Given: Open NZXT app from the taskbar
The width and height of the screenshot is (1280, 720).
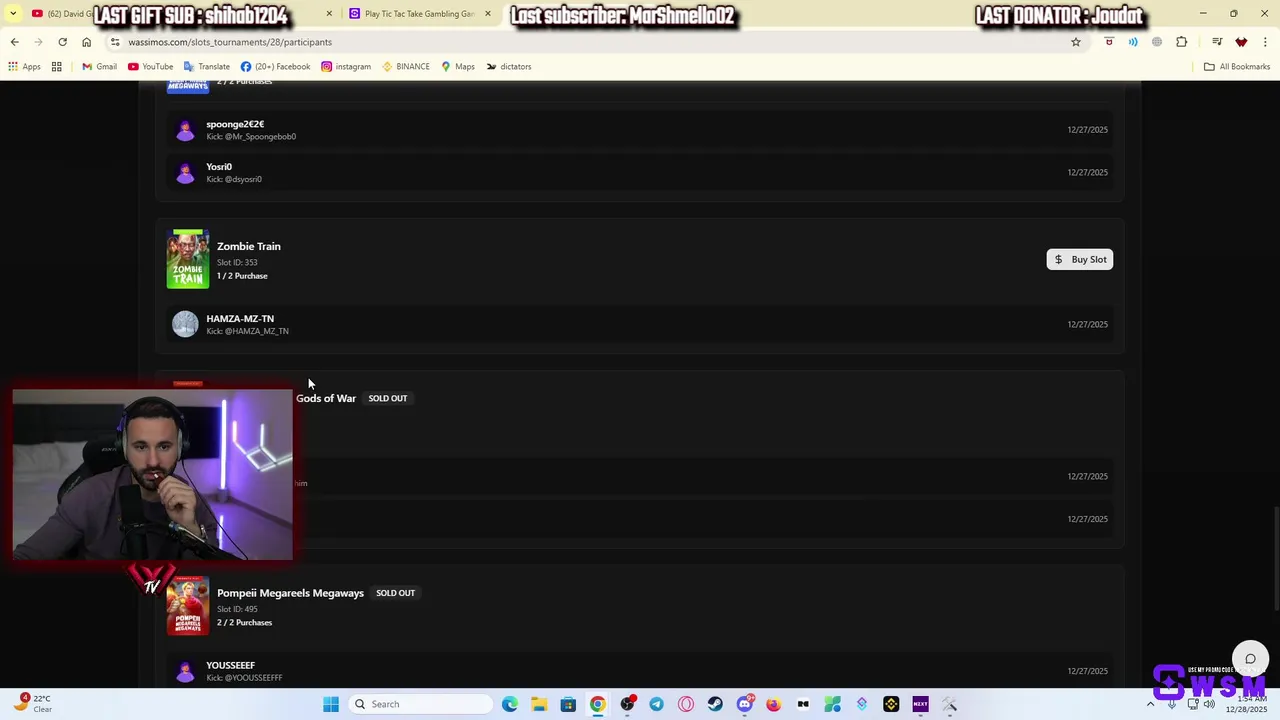Looking at the screenshot, I should [920, 704].
